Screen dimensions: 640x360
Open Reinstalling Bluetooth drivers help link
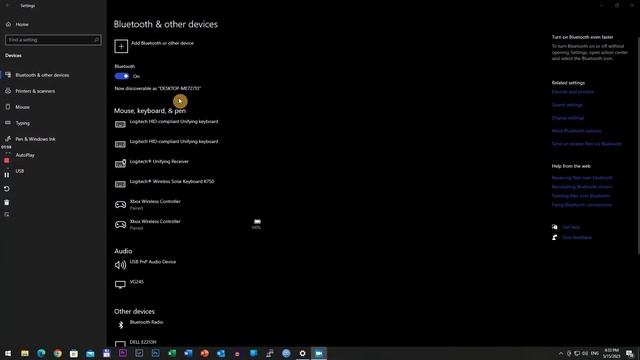pyautogui.click(x=582, y=187)
